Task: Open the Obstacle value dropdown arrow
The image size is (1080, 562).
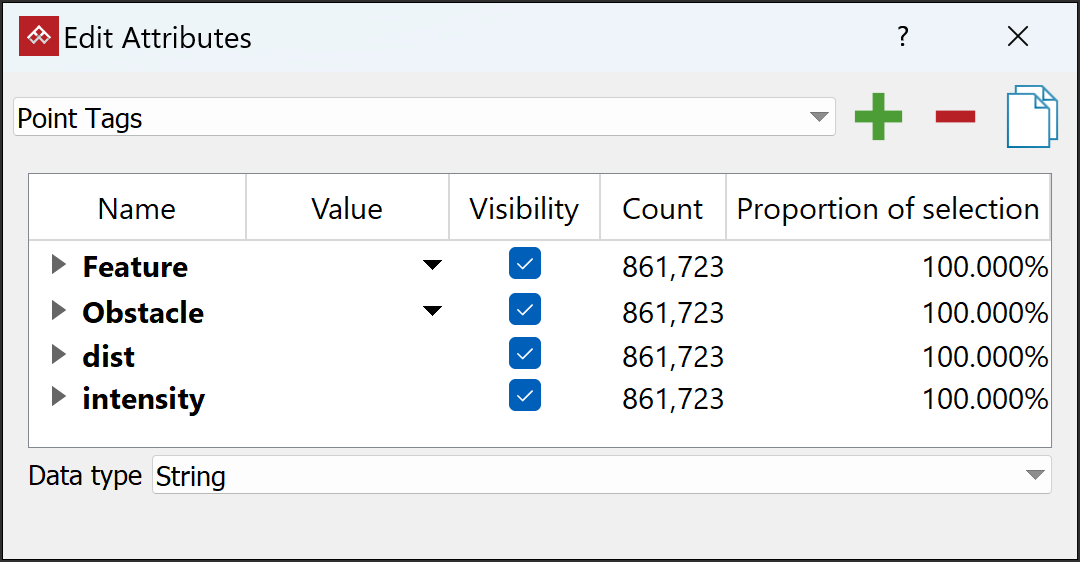Action: [x=432, y=311]
